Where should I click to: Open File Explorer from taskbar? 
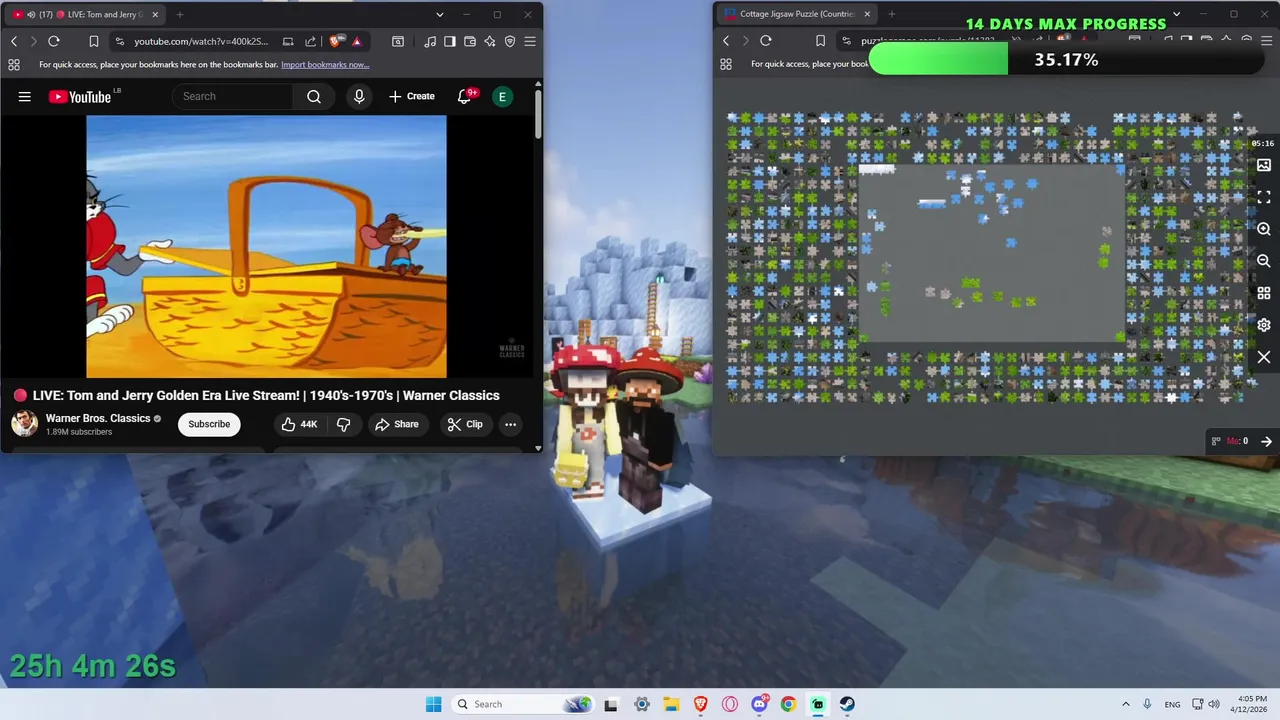tap(671, 704)
